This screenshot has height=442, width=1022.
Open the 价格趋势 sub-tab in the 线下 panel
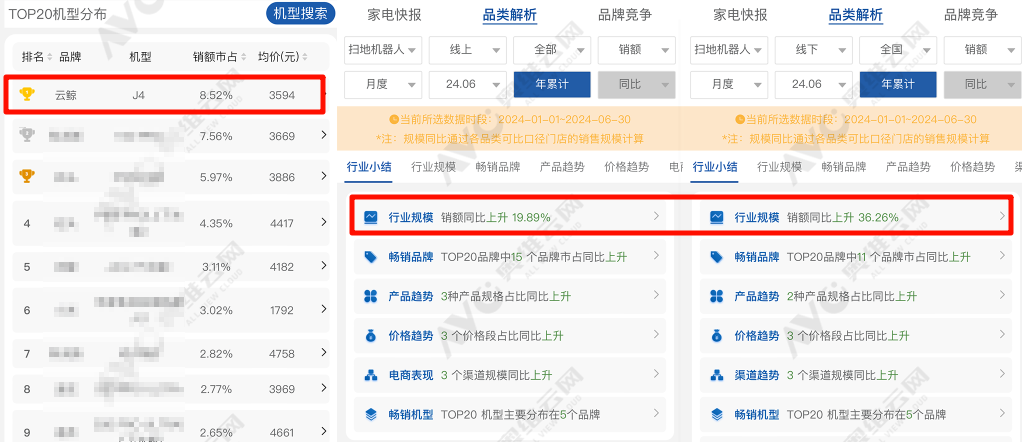972,167
